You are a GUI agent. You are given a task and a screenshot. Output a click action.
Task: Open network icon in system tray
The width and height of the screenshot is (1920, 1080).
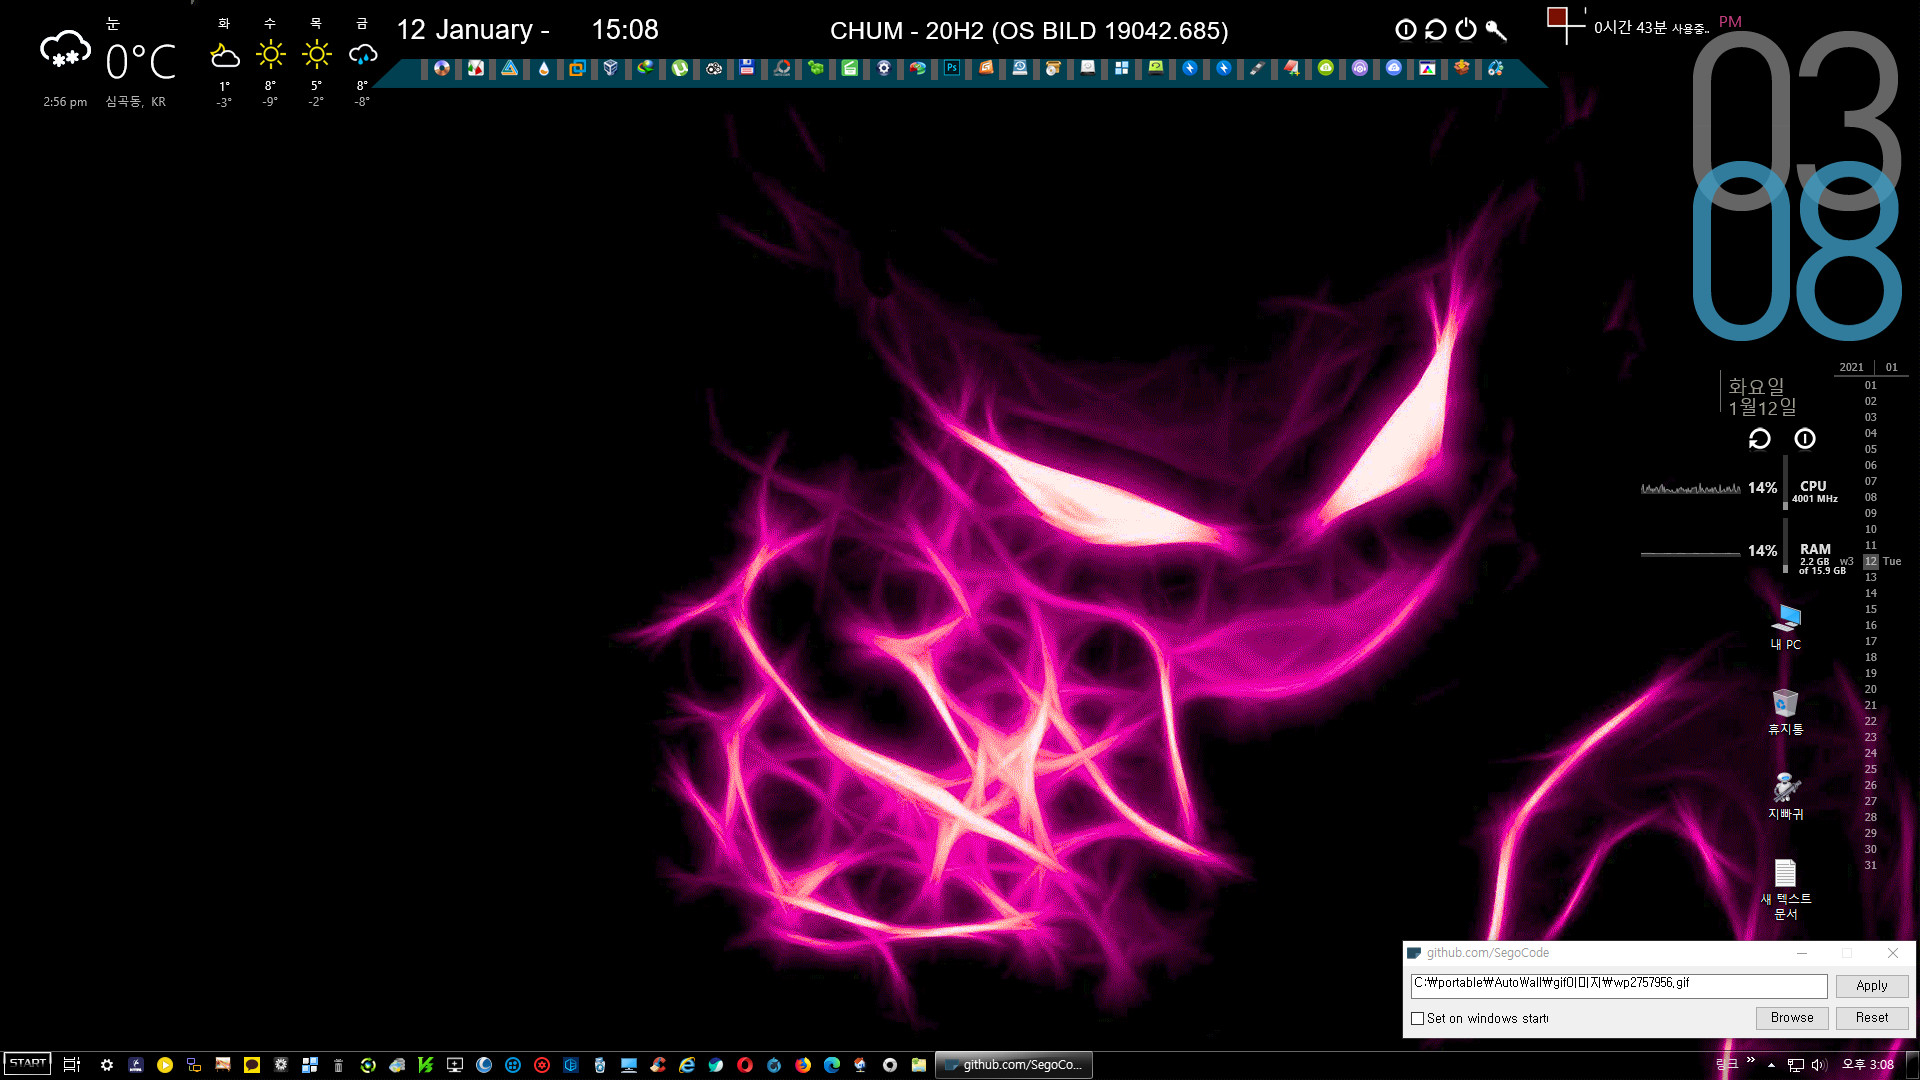pyautogui.click(x=1796, y=1065)
